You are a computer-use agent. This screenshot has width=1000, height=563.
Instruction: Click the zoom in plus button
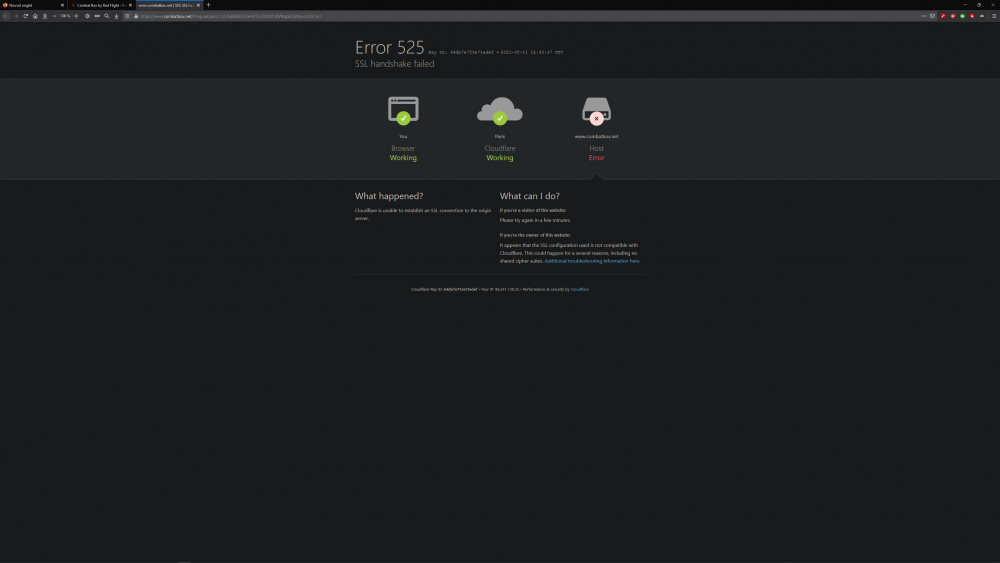click(x=76, y=16)
